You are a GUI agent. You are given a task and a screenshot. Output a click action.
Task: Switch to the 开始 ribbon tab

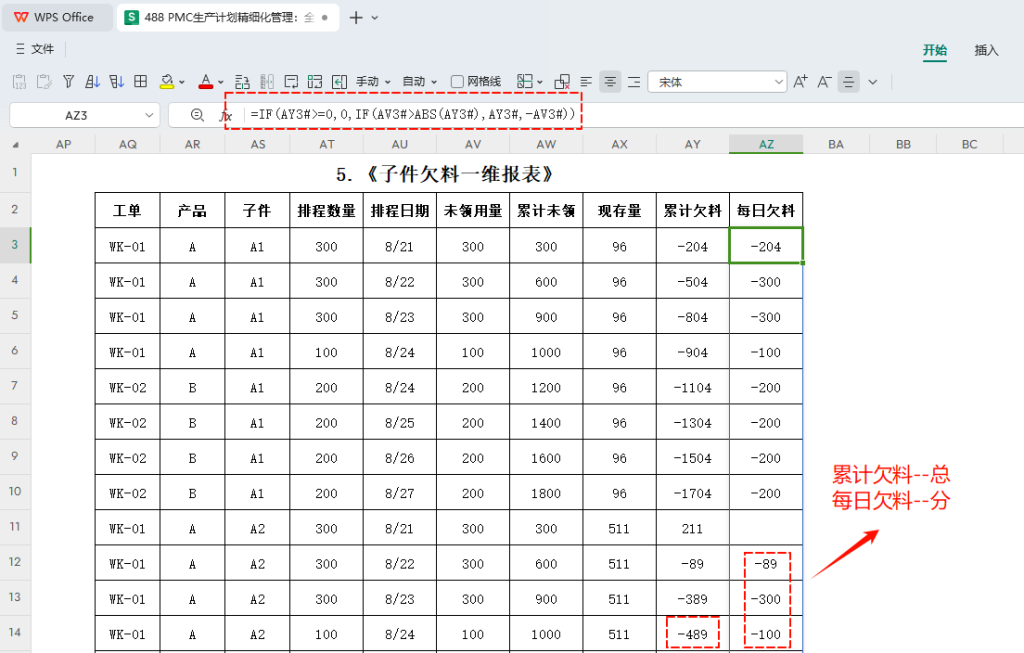(935, 50)
